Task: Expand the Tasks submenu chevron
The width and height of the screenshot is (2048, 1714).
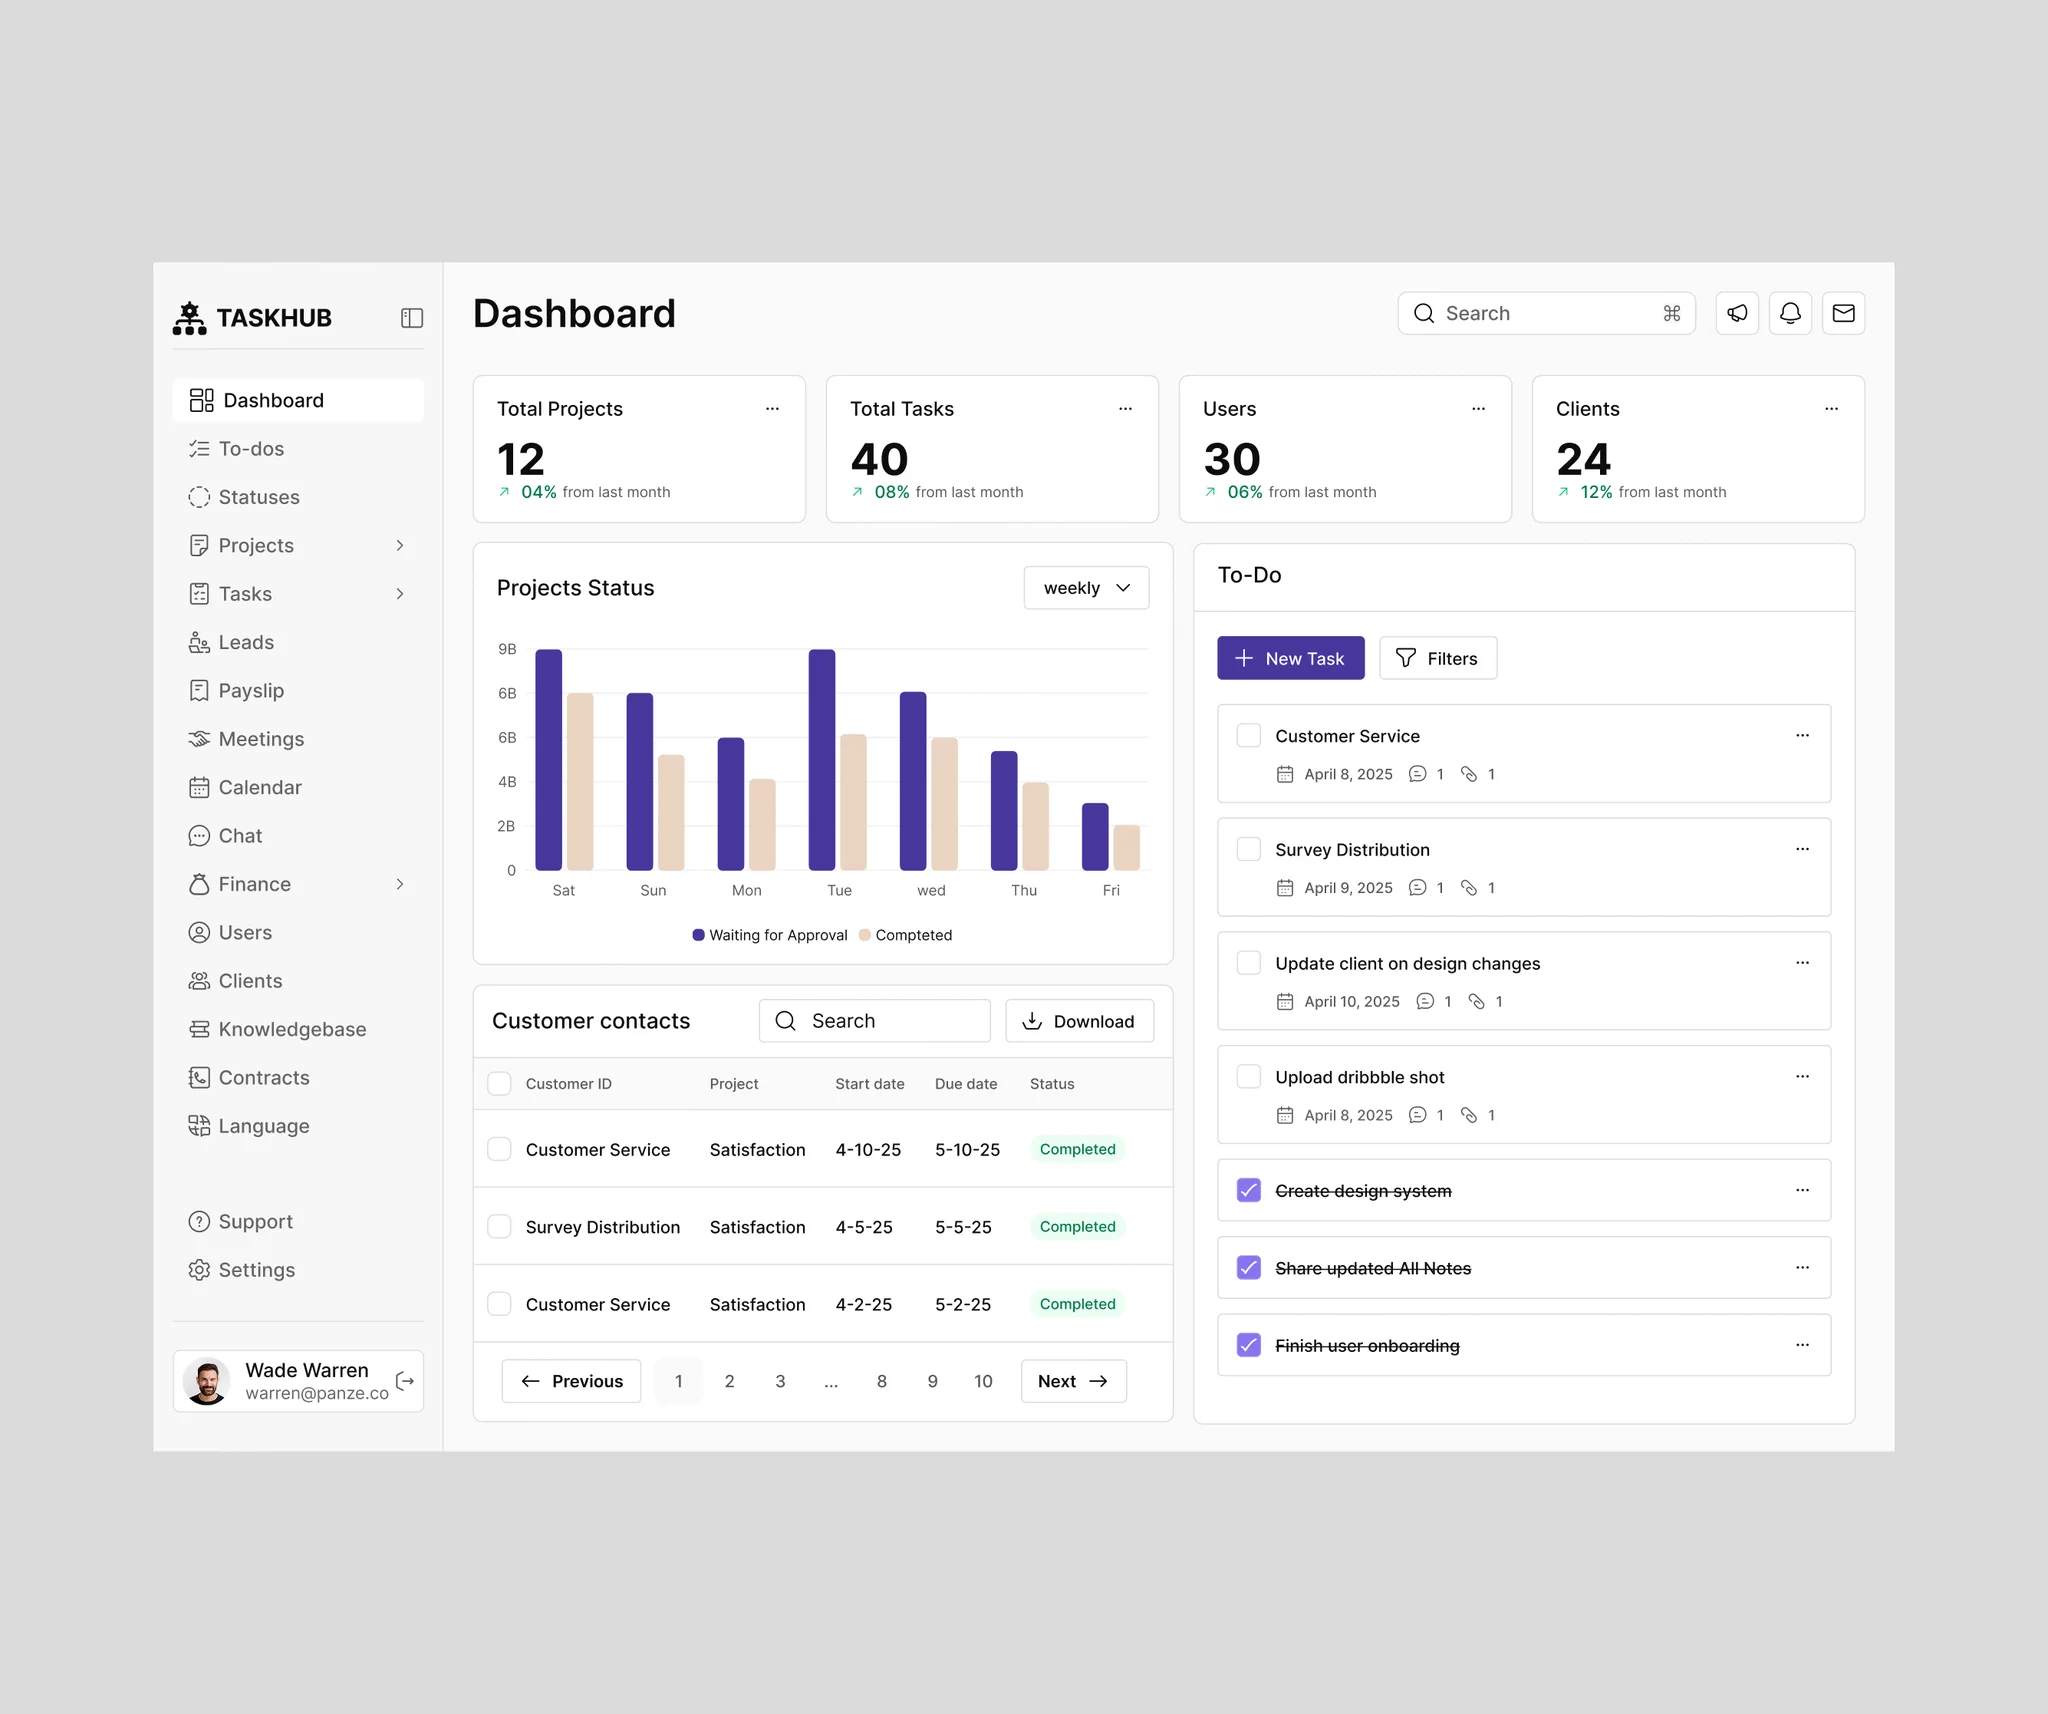Action: [400, 594]
